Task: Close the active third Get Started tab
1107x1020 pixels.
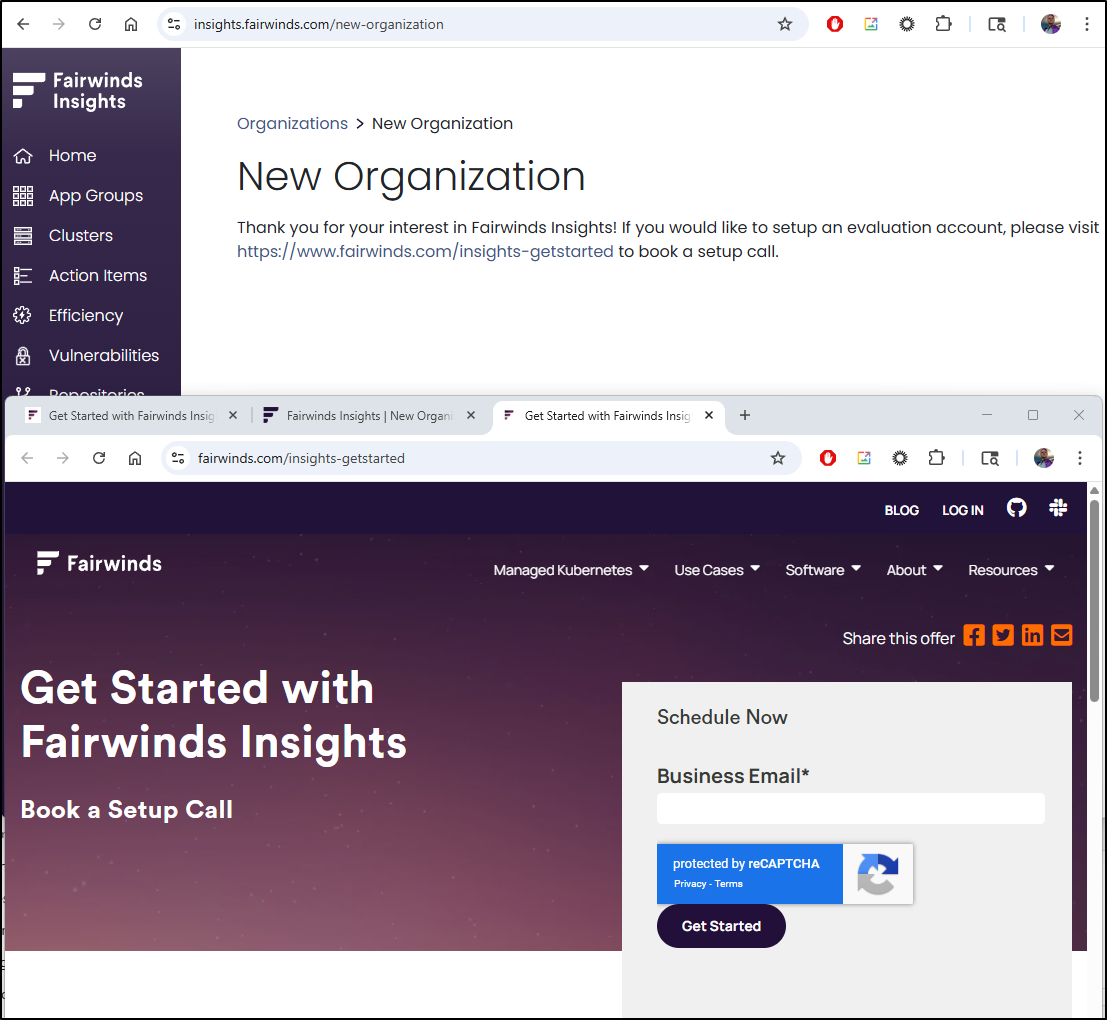Action: pos(709,415)
